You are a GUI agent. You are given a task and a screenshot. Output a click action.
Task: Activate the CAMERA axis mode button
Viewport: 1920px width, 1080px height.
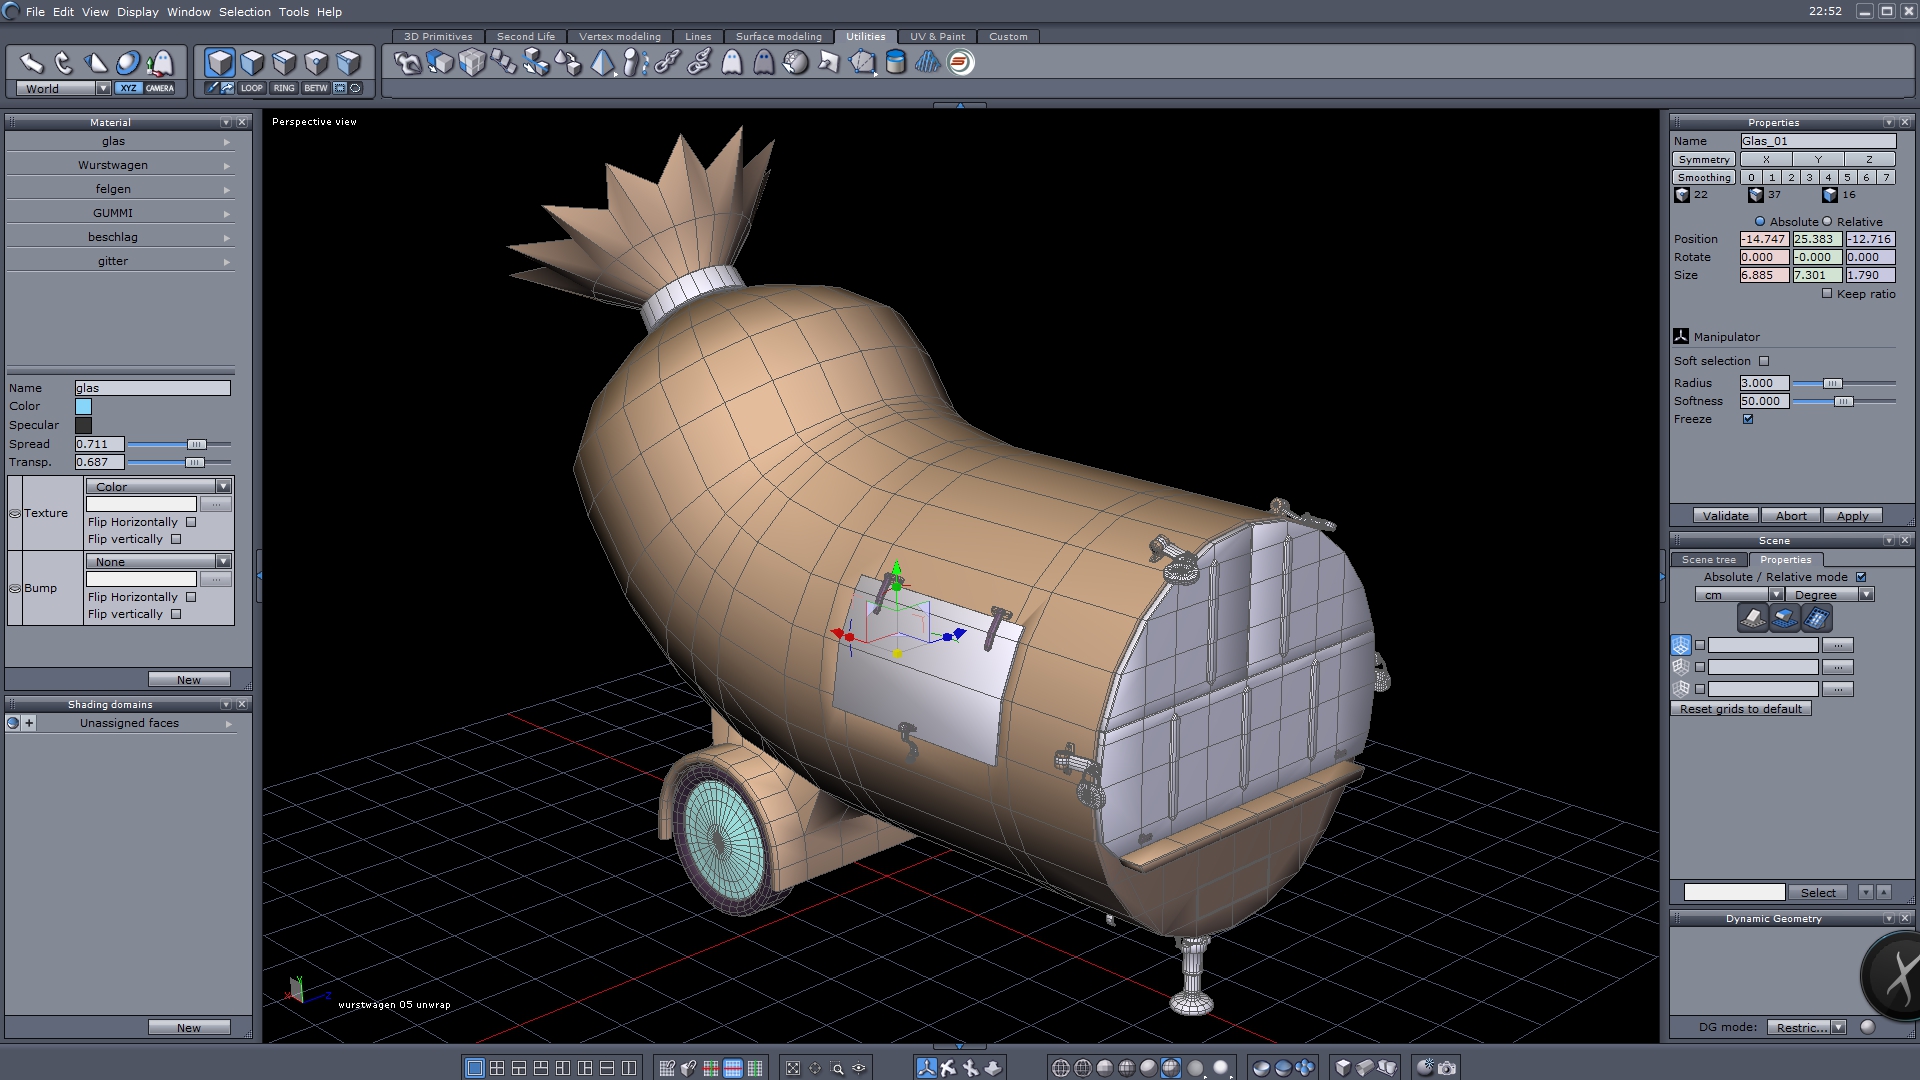pos(159,88)
